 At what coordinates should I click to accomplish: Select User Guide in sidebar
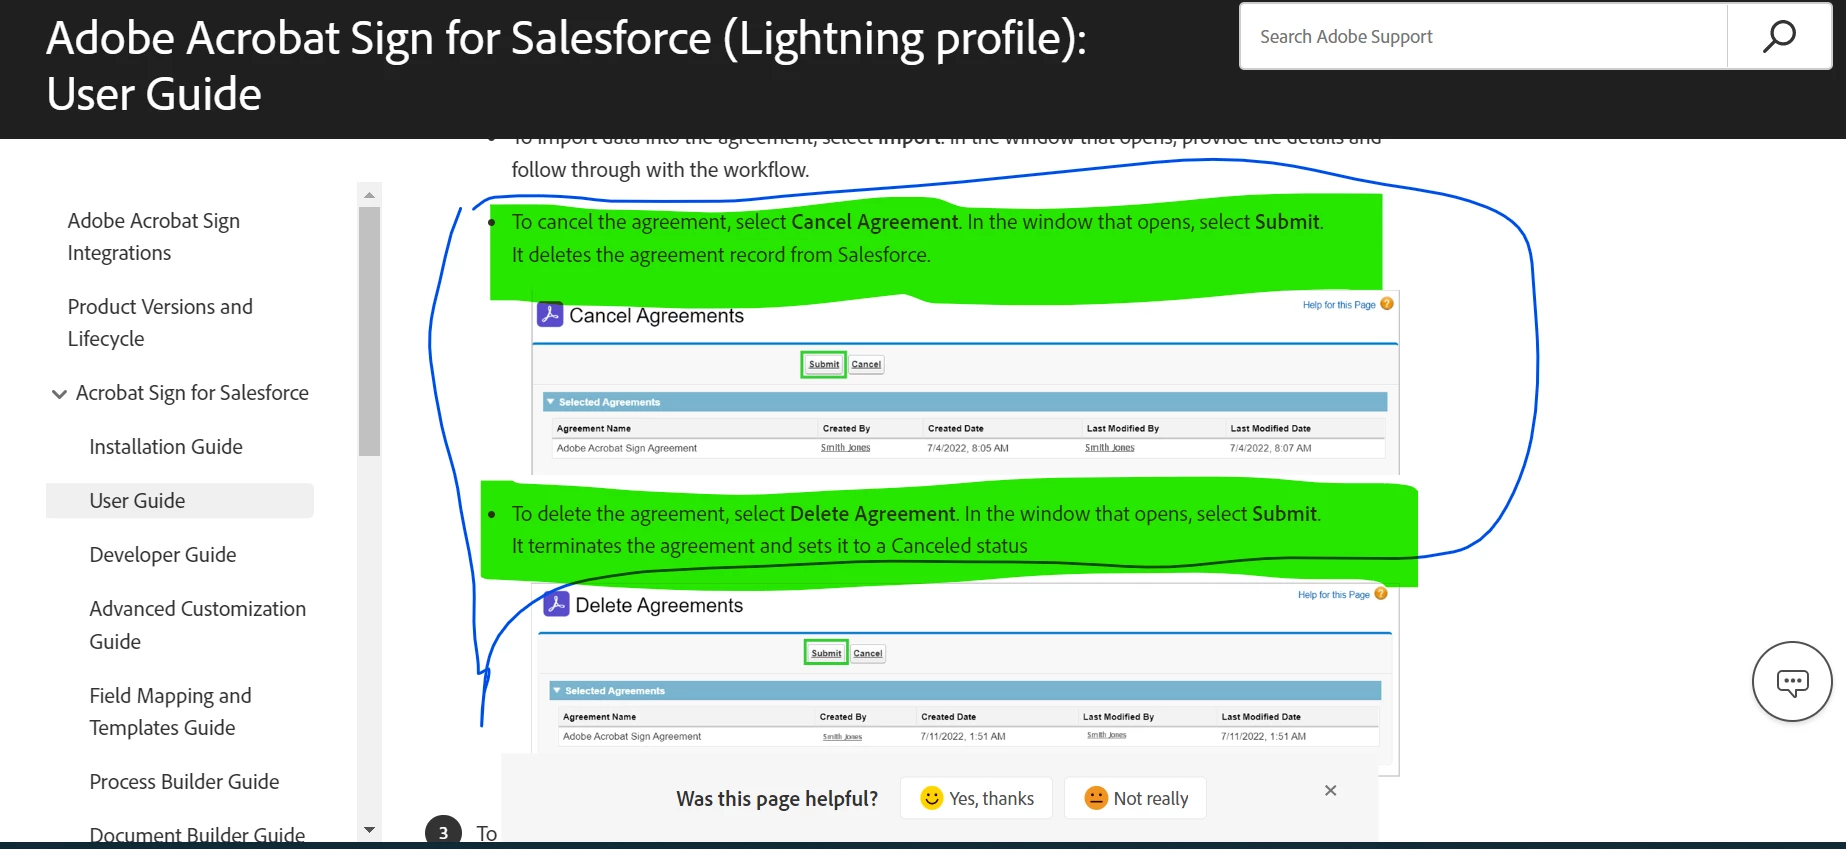(180, 501)
